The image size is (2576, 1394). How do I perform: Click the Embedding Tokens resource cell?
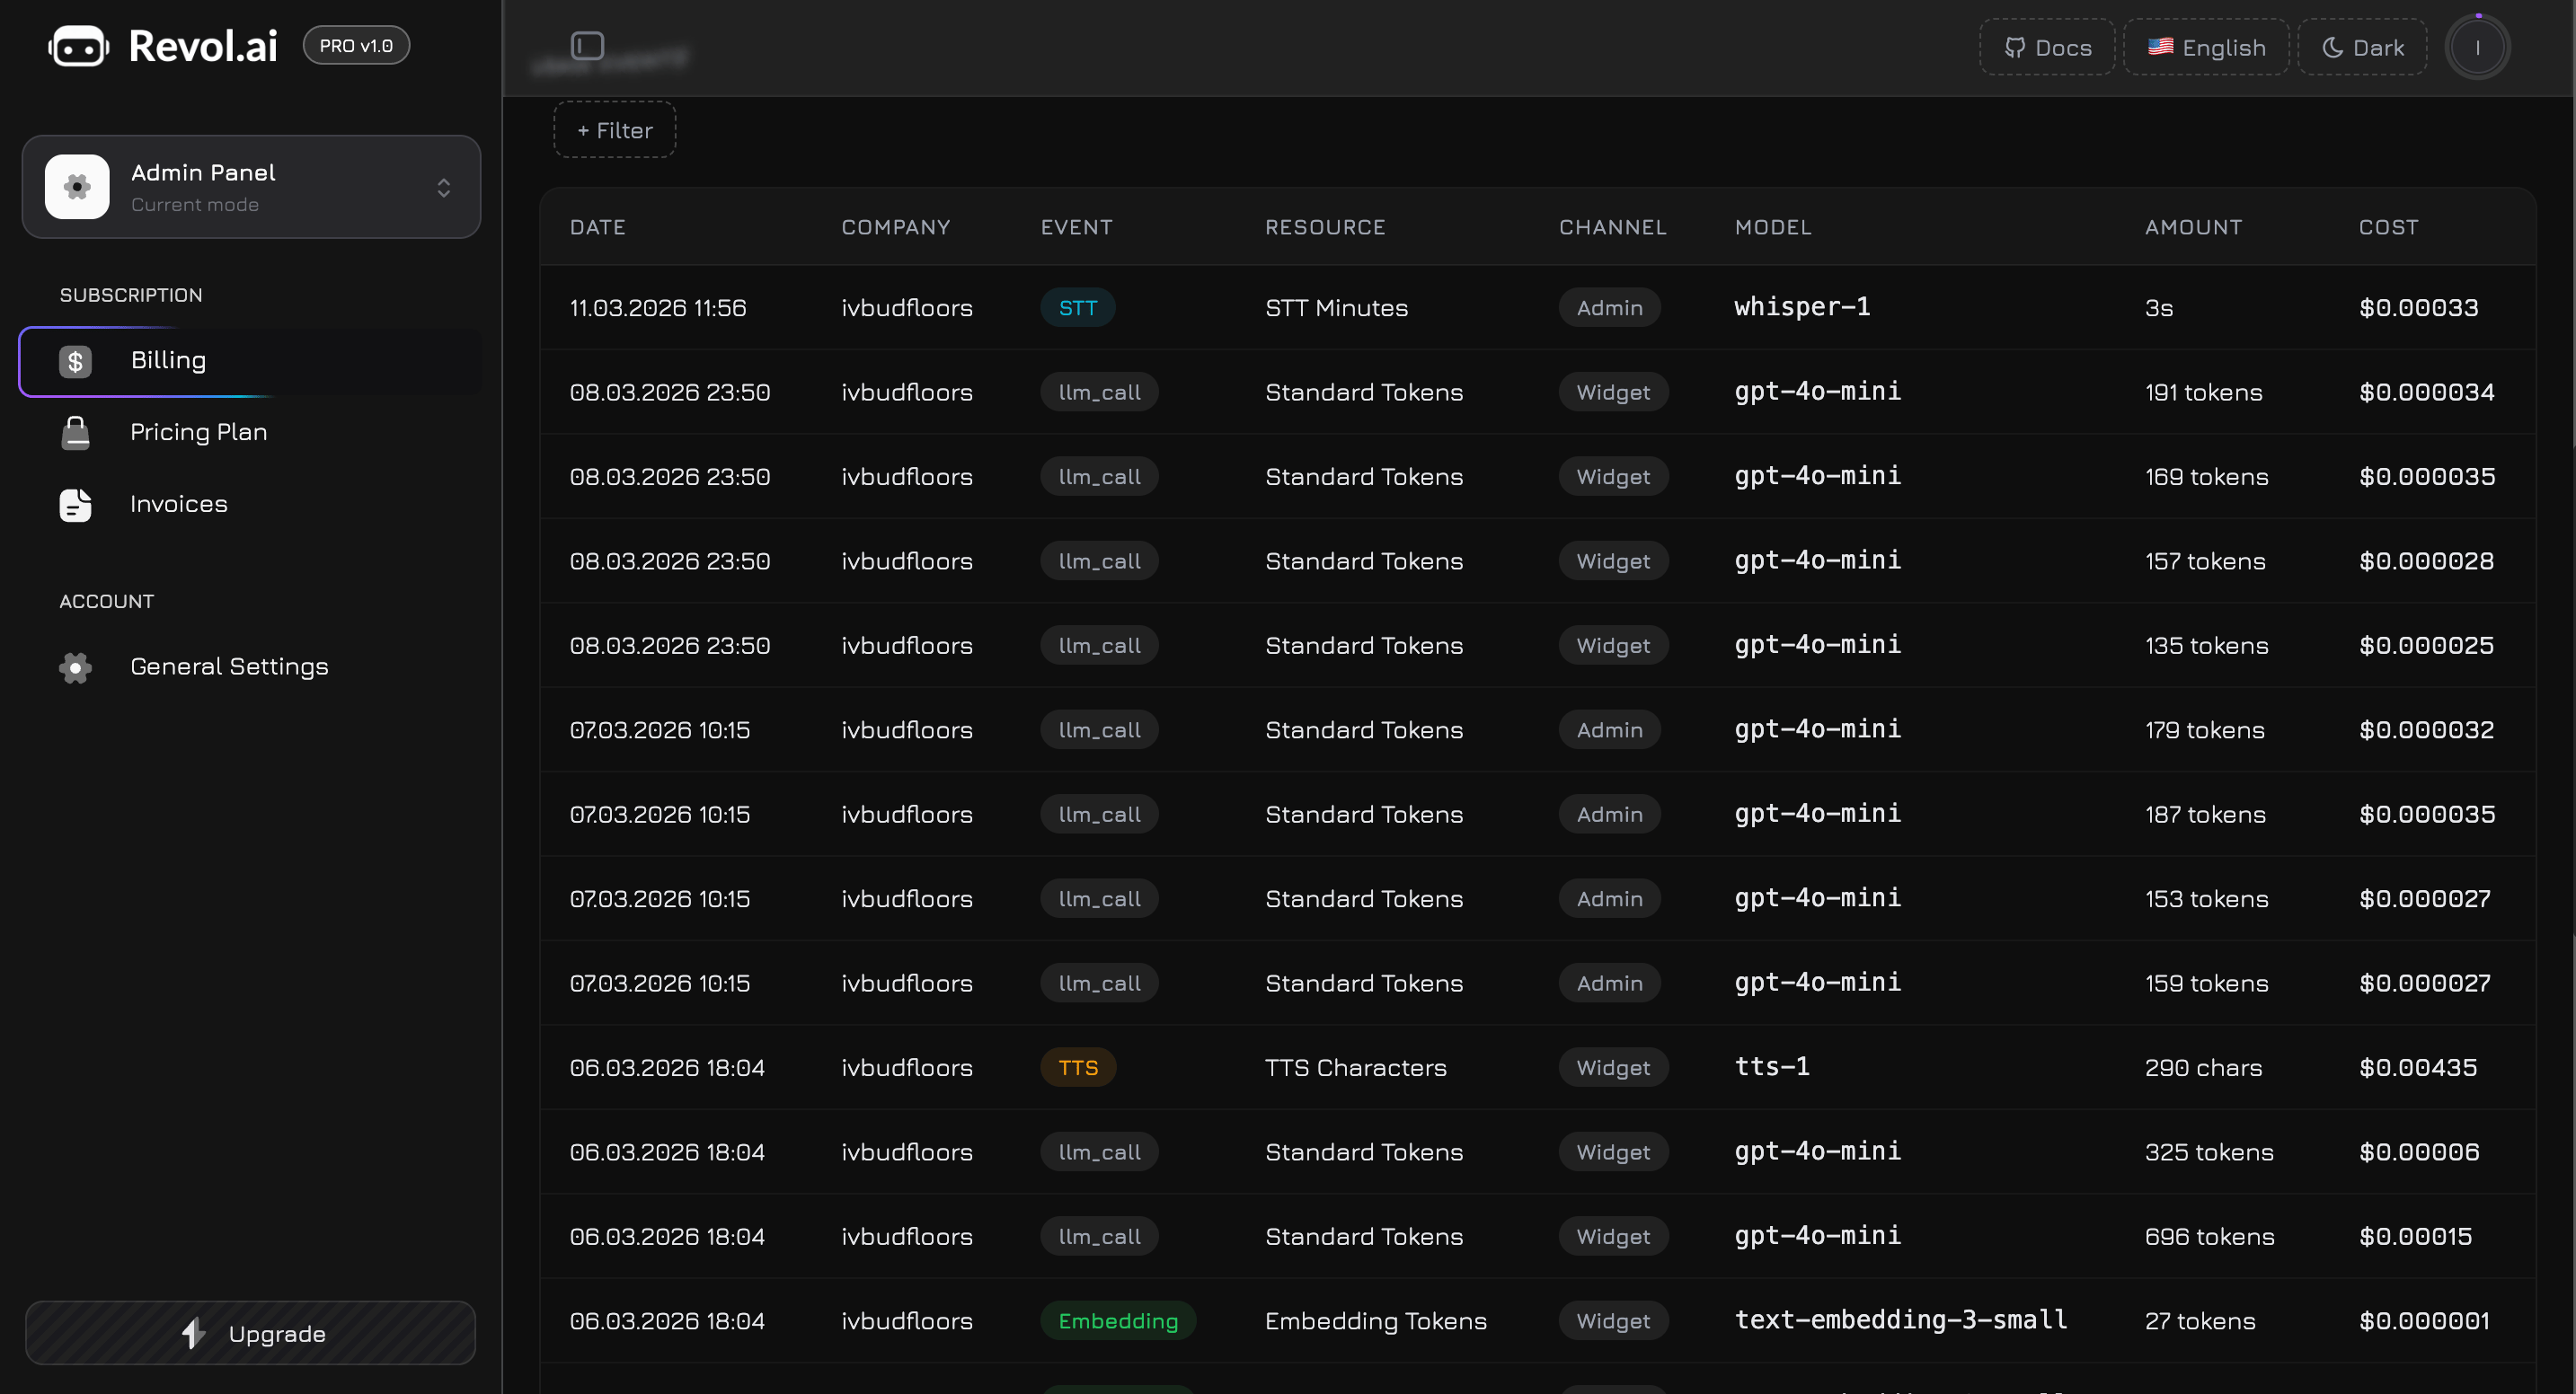(1375, 1321)
